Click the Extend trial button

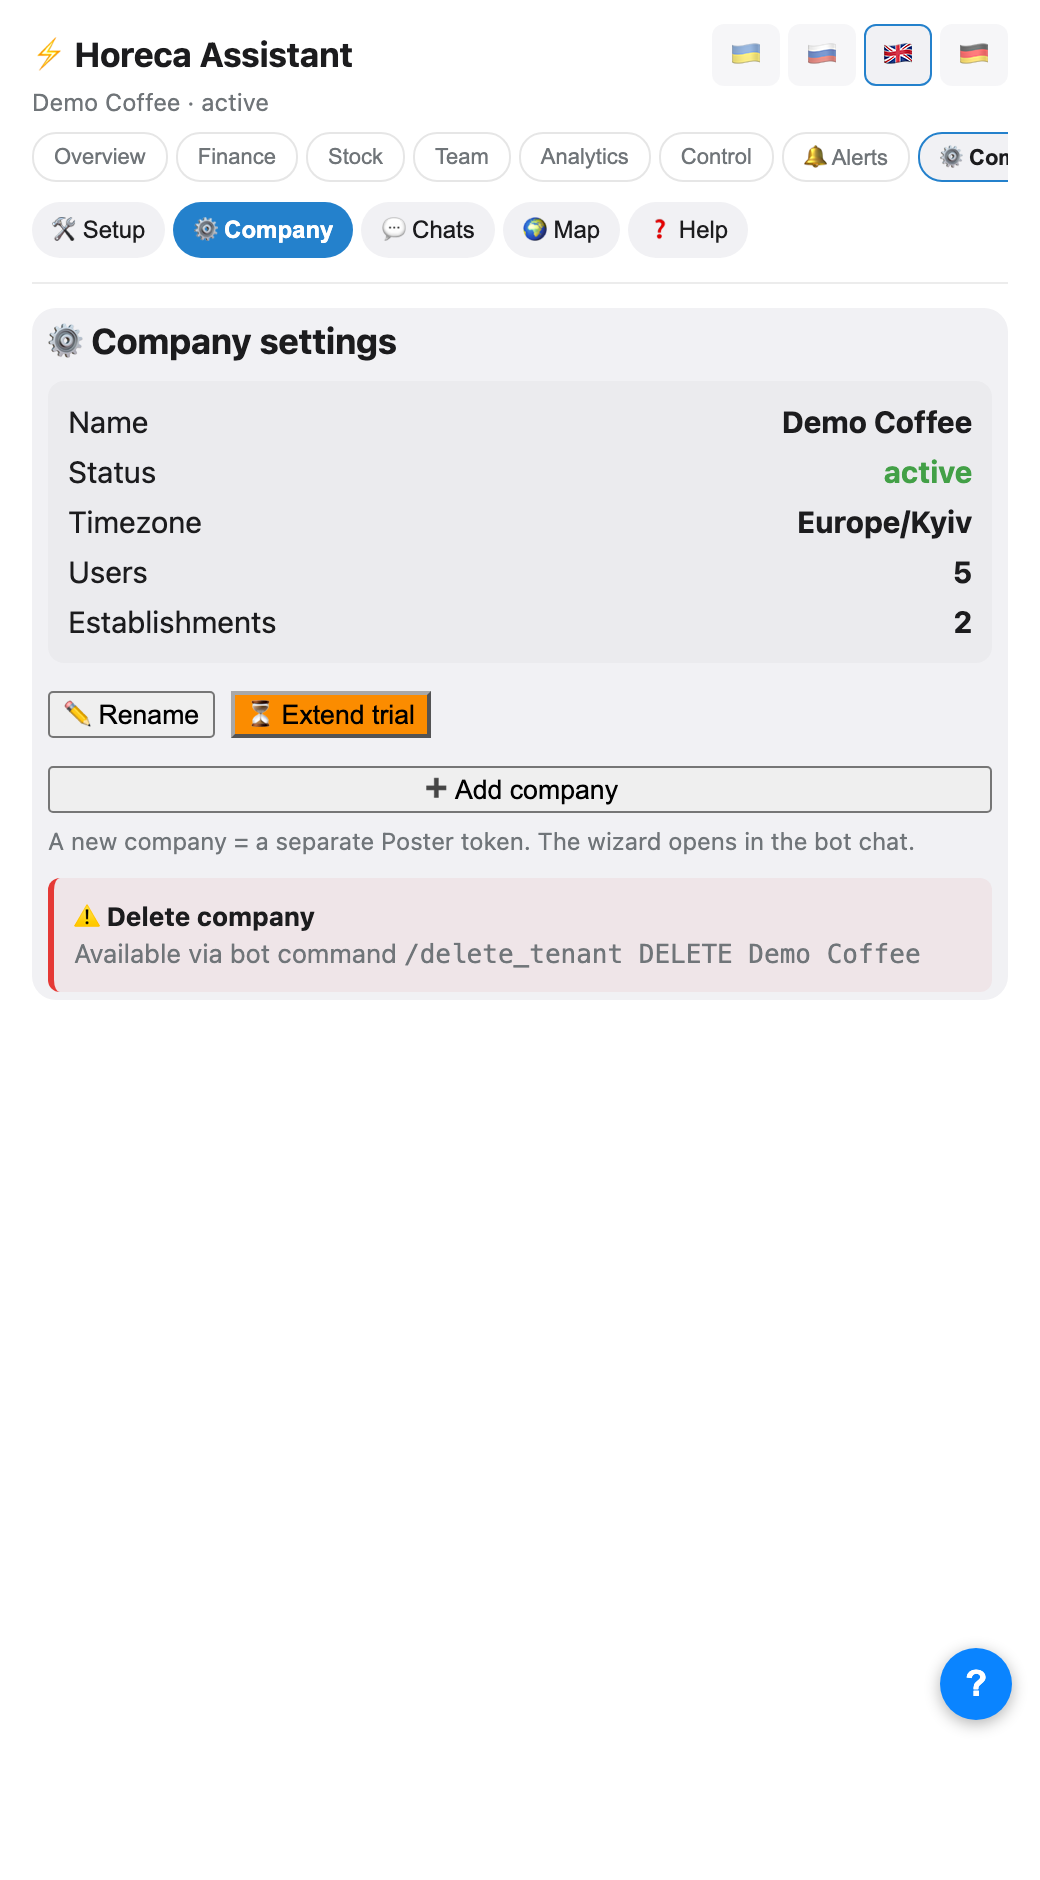pyautogui.click(x=331, y=715)
